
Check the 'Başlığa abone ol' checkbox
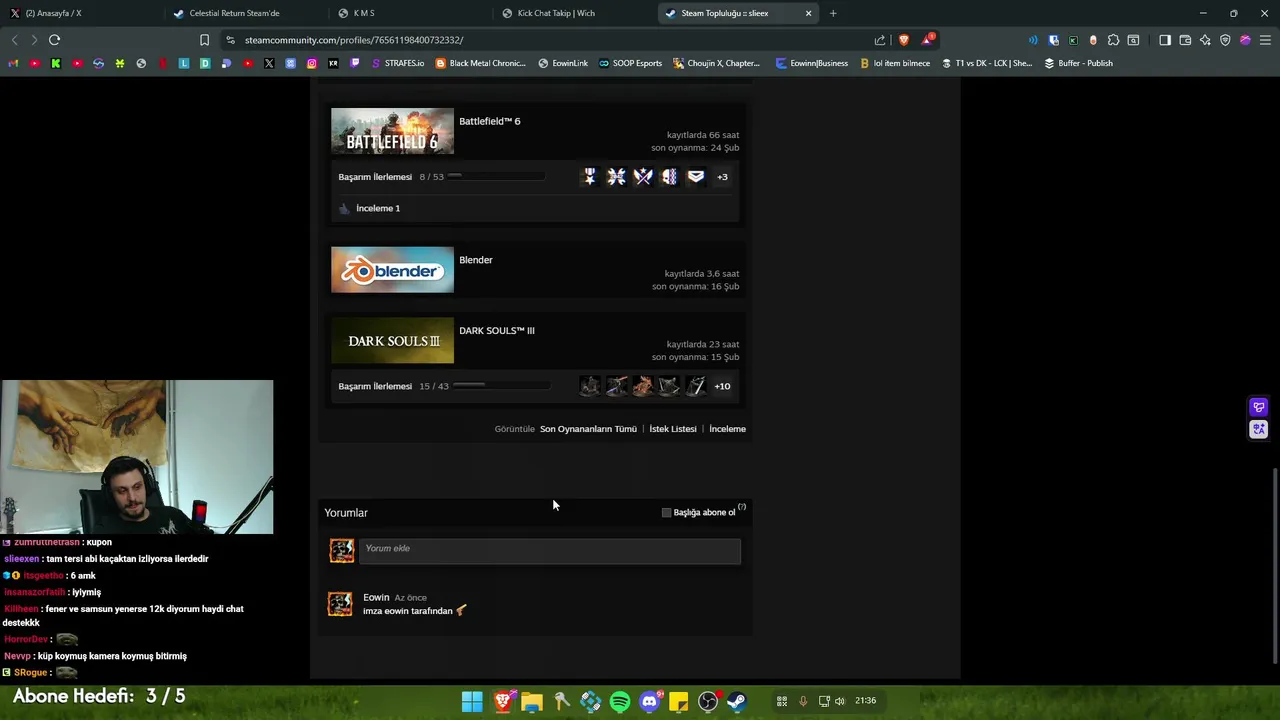click(667, 513)
